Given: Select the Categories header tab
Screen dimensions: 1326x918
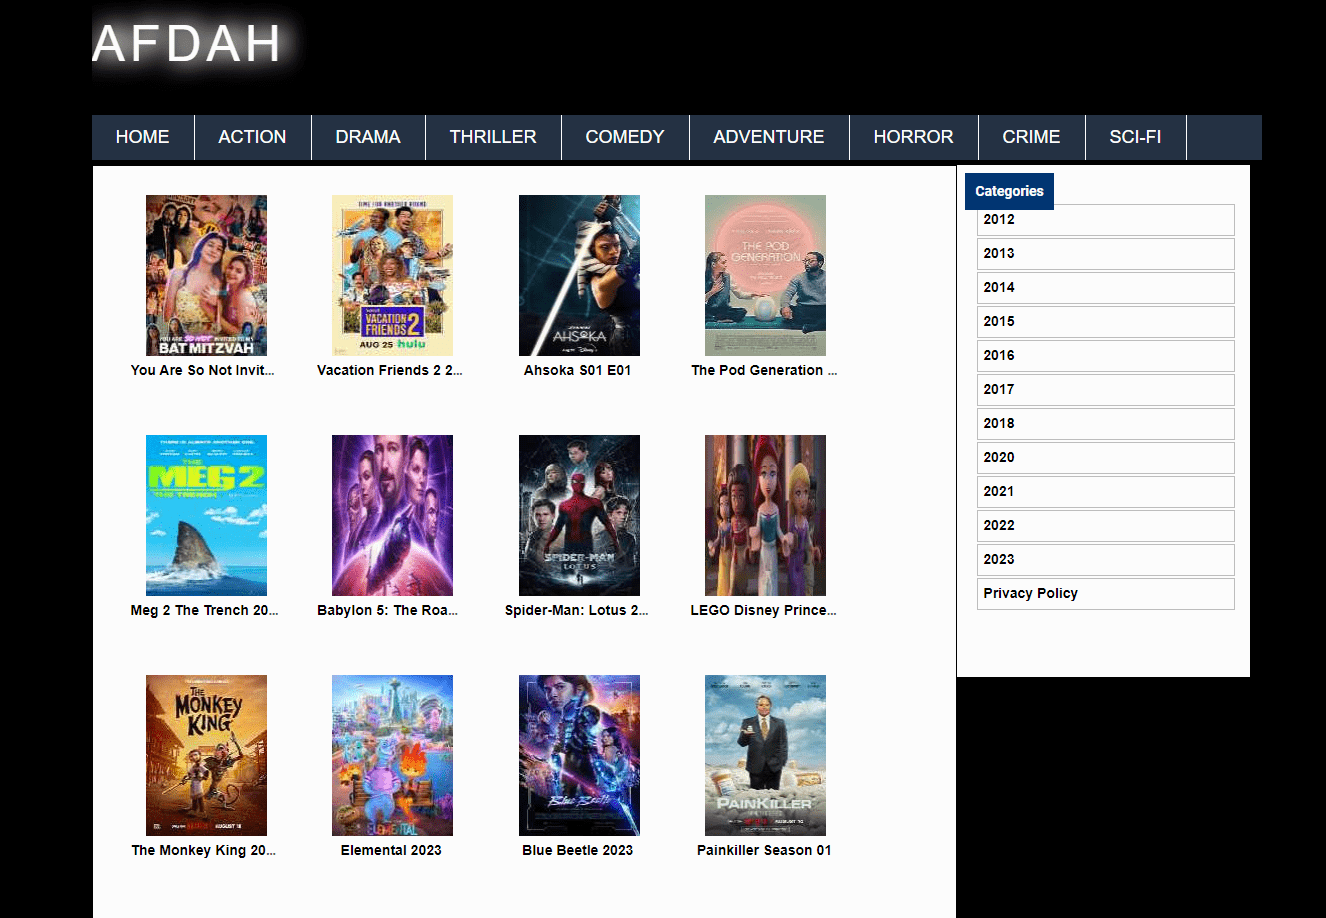Looking at the screenshot, I should [x=1009, y=191].
